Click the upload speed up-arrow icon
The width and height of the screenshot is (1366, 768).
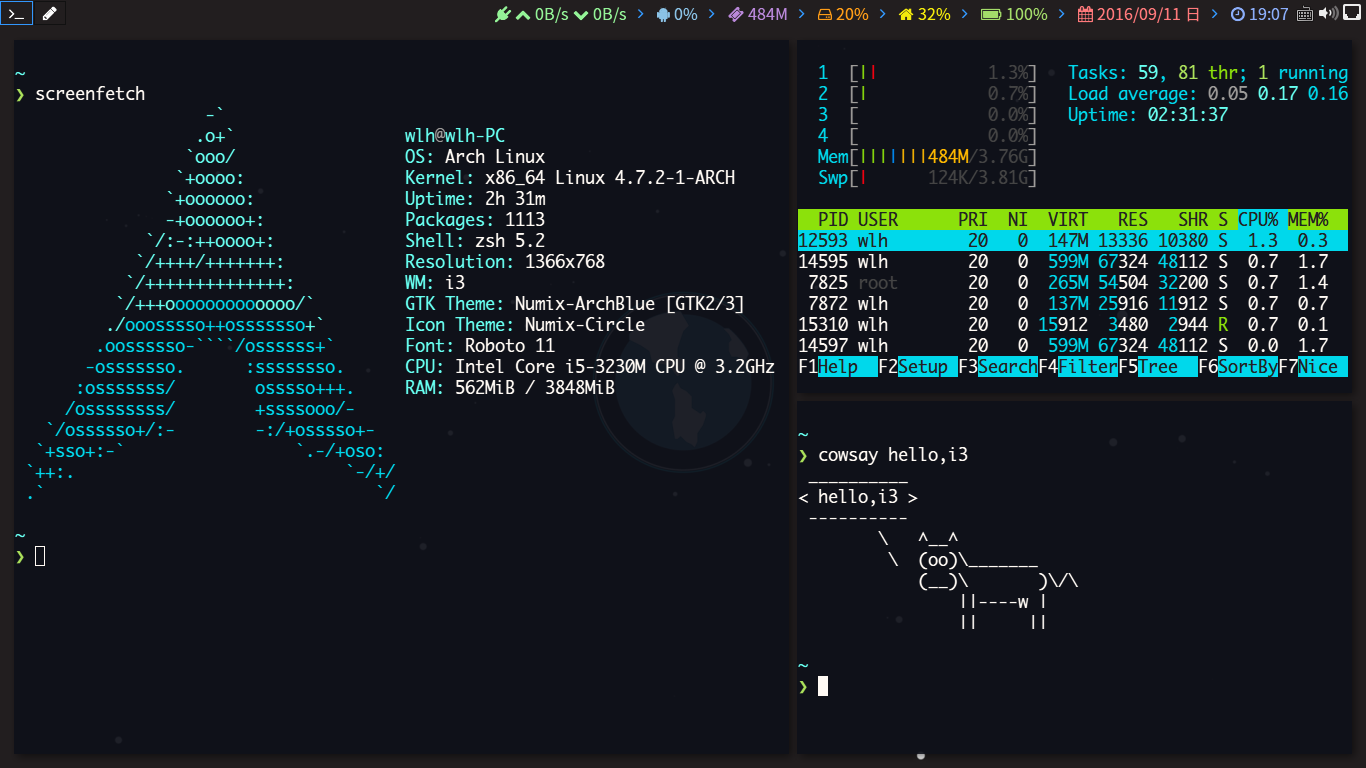pos(522,14)
